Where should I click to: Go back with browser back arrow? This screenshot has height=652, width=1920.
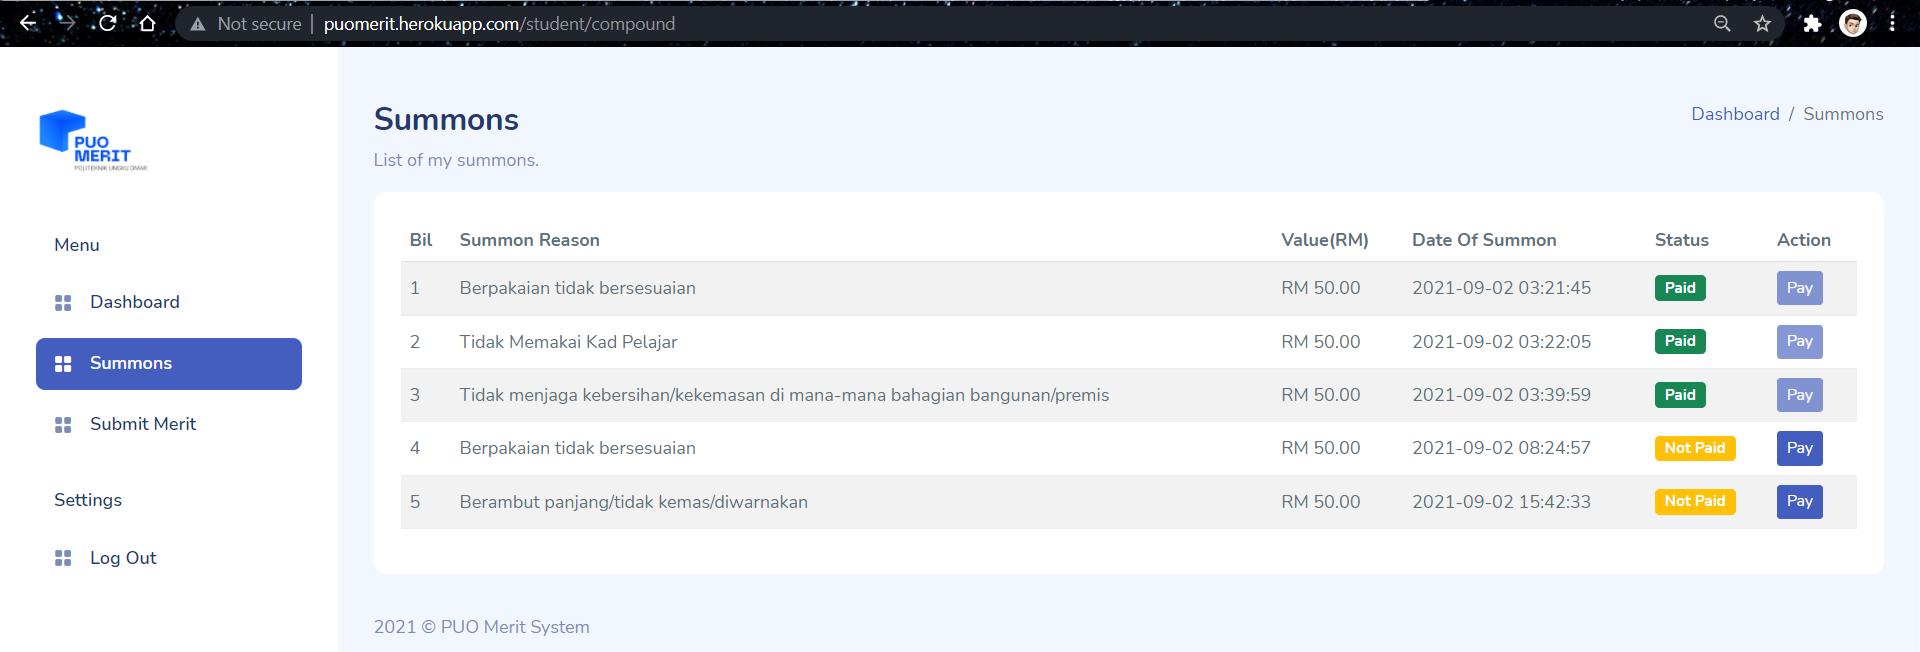pyautogui.click(x=28, y=23)
